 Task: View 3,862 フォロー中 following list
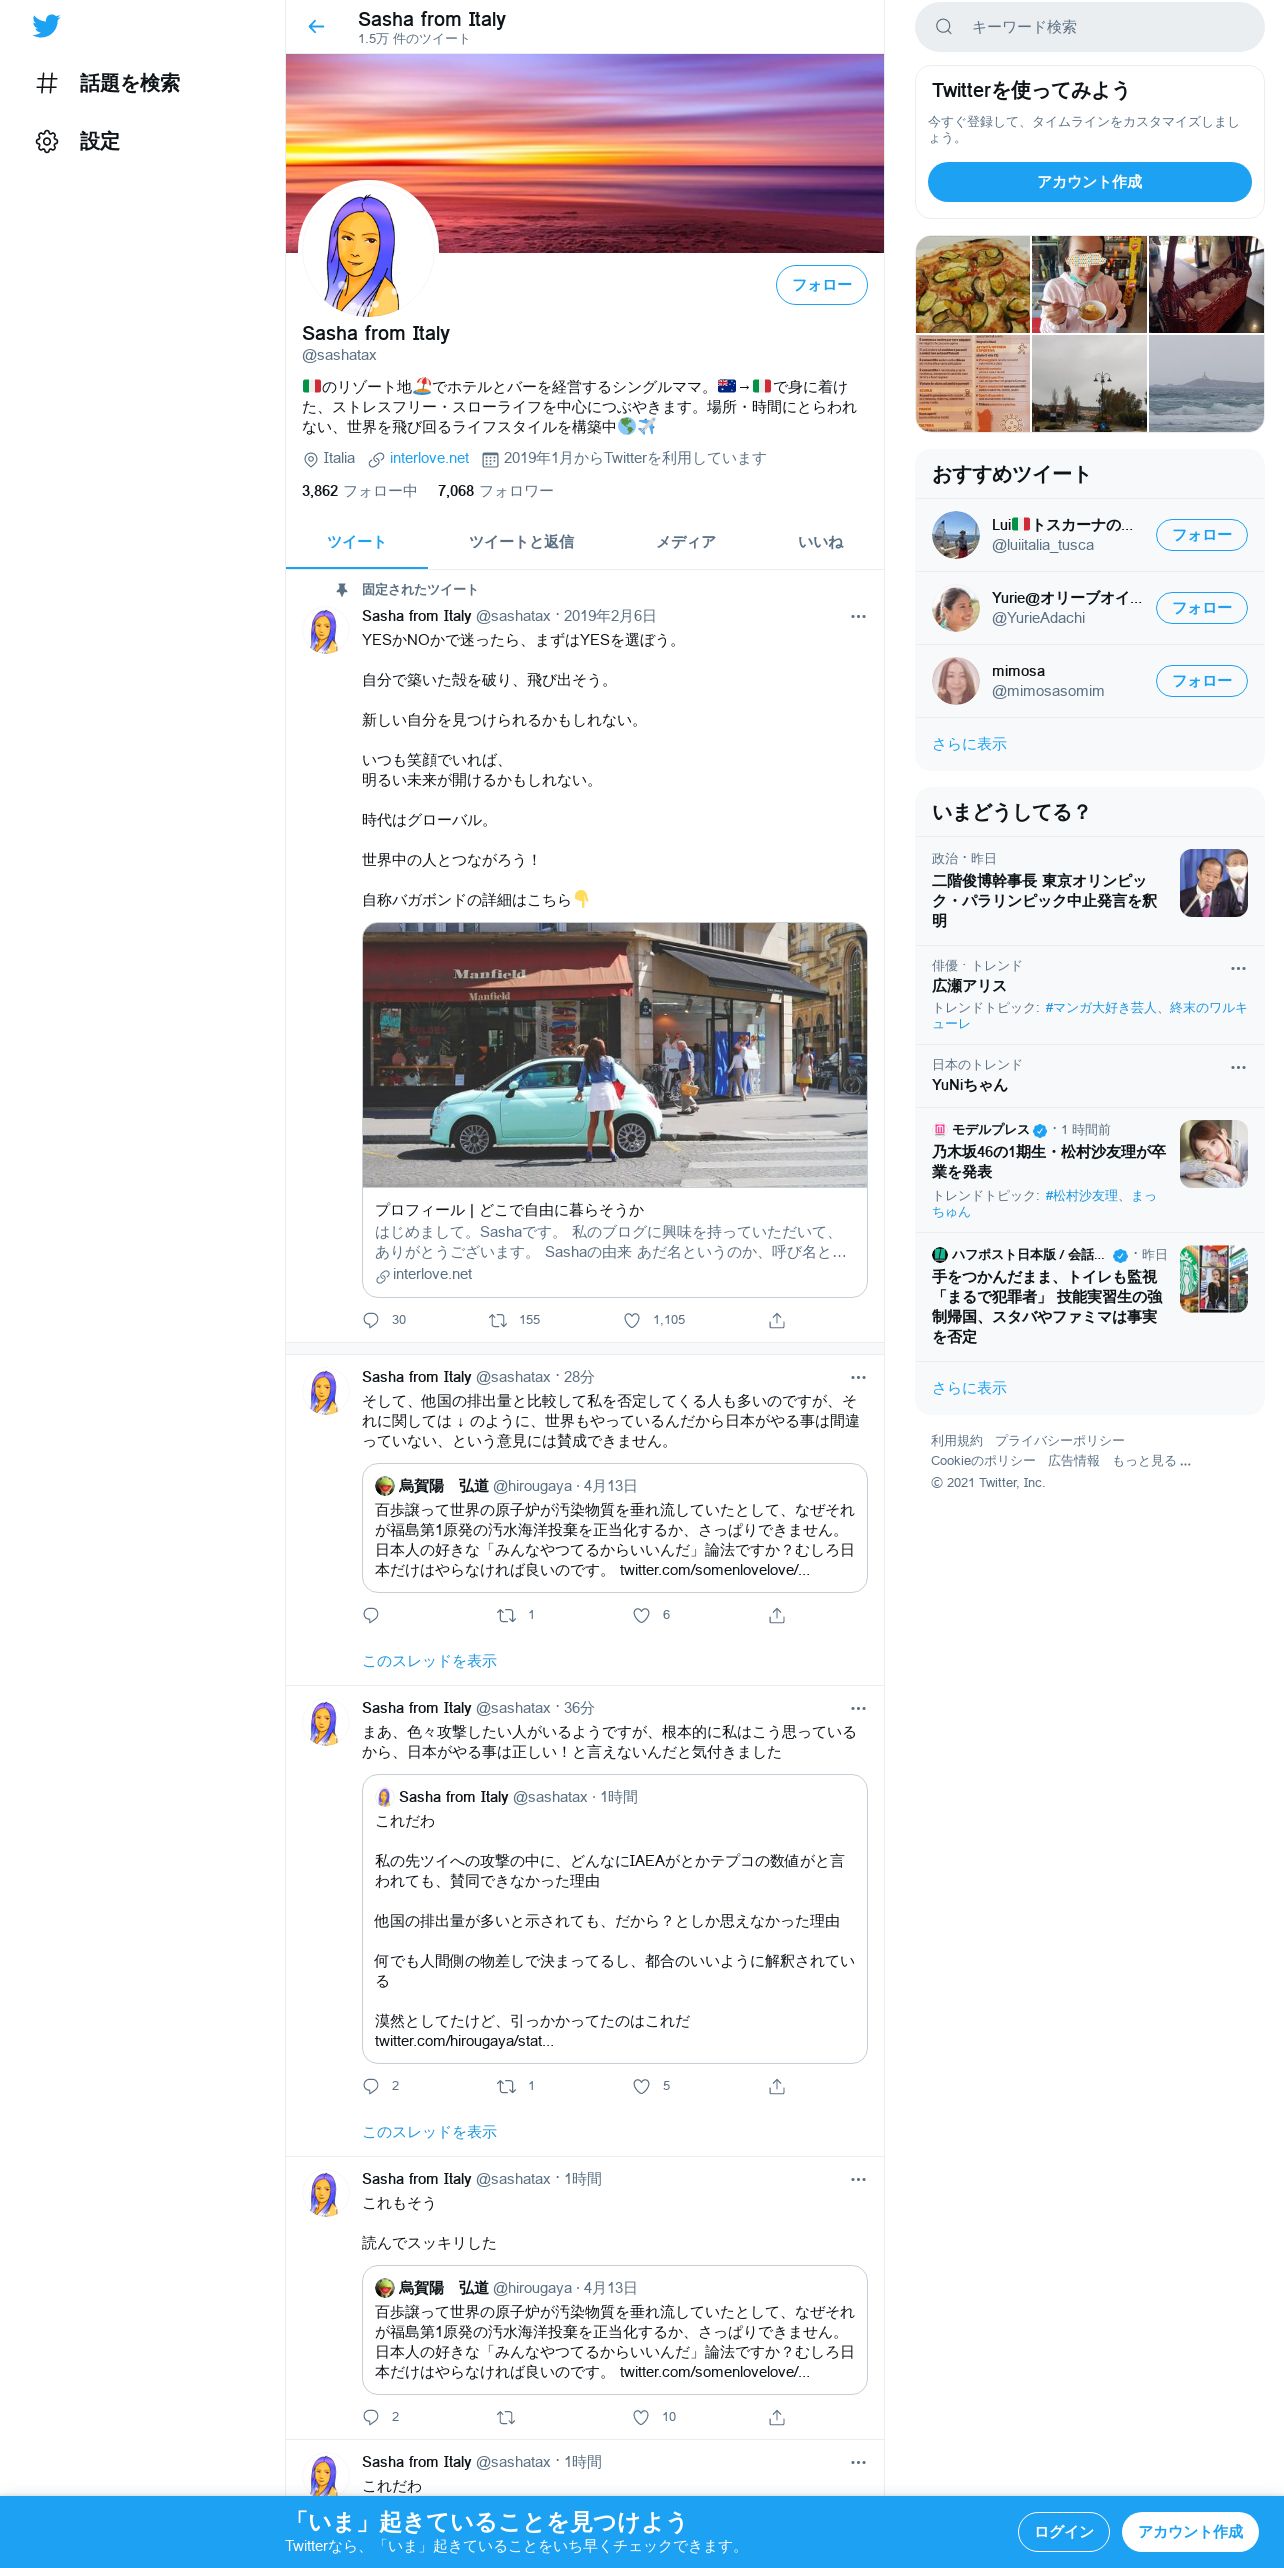(x=360, y=491)
